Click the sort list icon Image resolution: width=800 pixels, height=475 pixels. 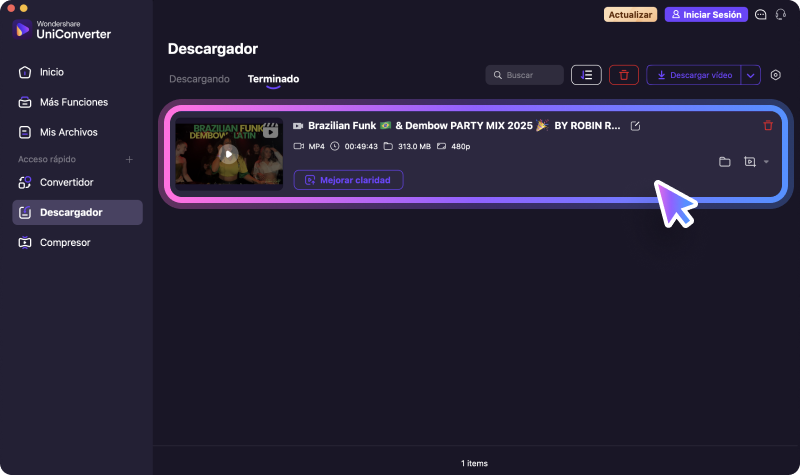[x=586, y=75]
